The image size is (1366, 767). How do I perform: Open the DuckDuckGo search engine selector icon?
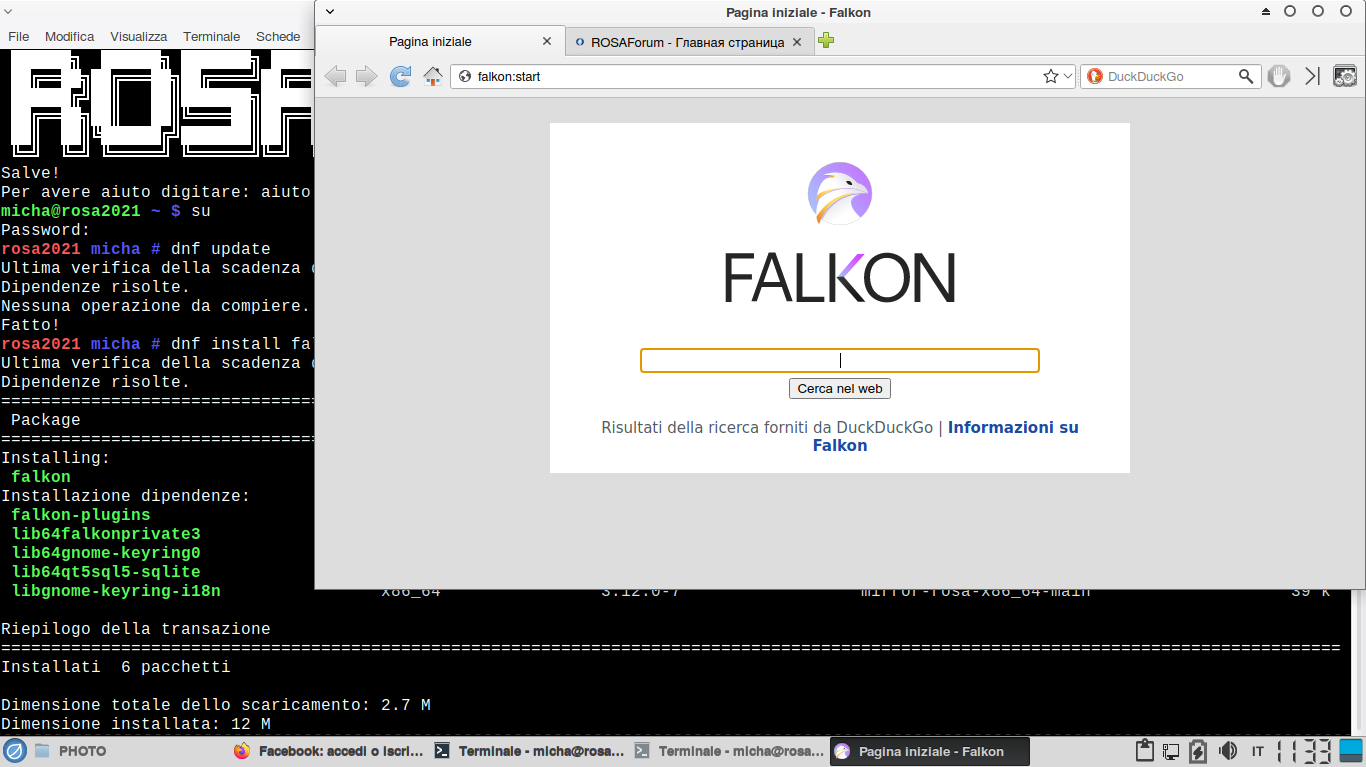point(1094,76)
